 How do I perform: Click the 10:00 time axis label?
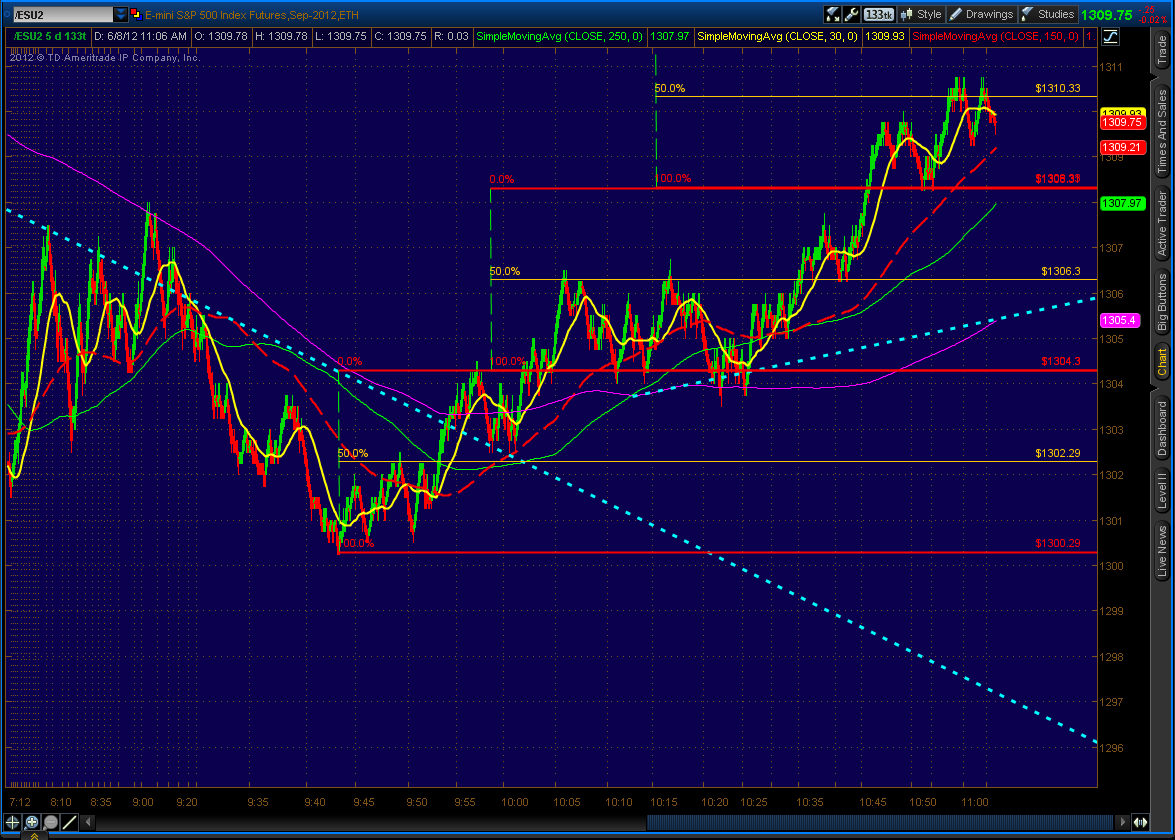coord(514,802)
